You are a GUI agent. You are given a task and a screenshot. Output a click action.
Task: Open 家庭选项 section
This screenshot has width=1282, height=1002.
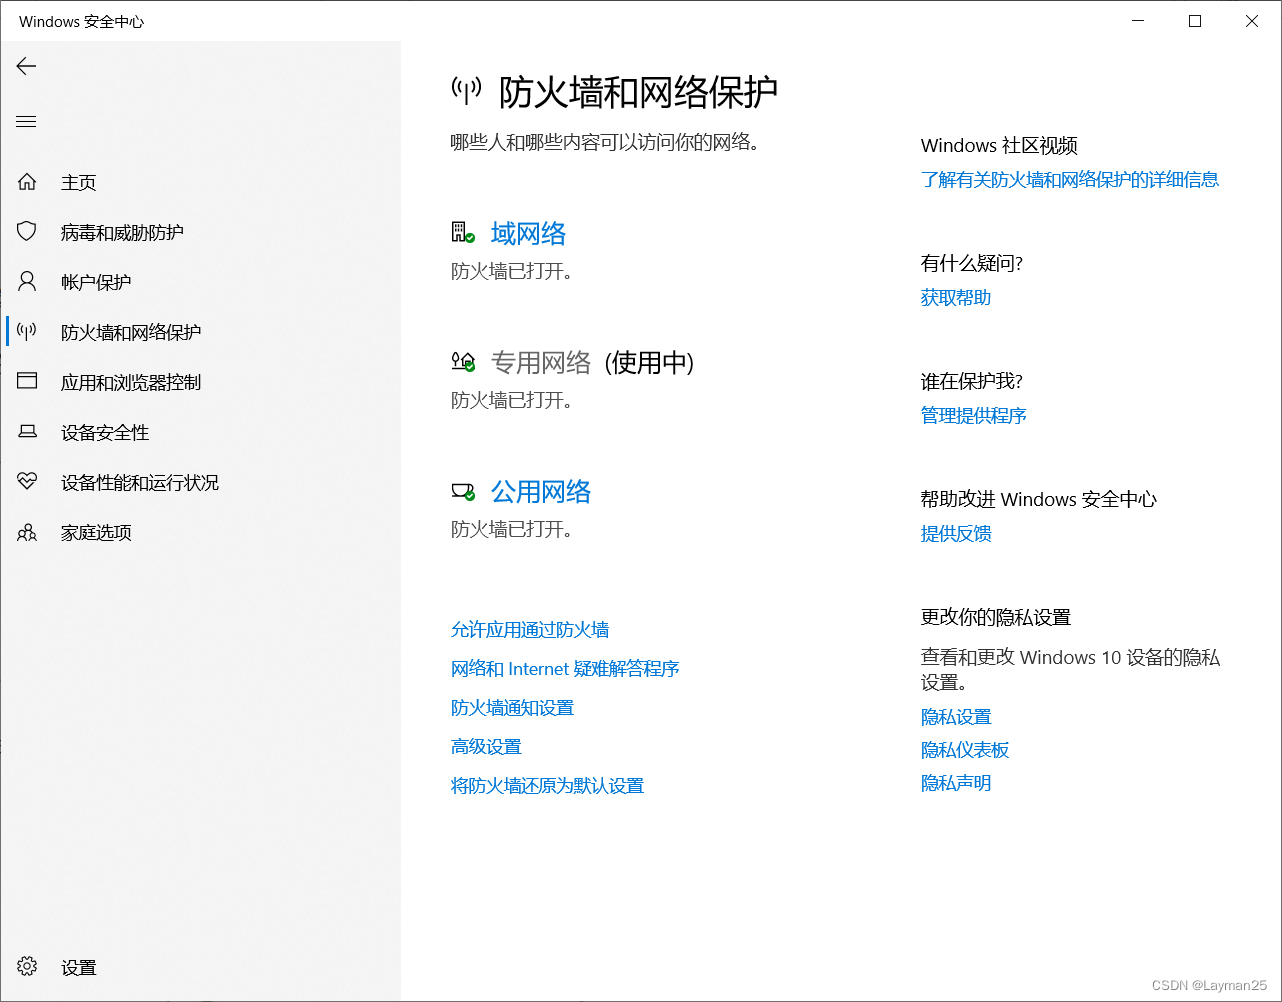click(x=96, y=532)
